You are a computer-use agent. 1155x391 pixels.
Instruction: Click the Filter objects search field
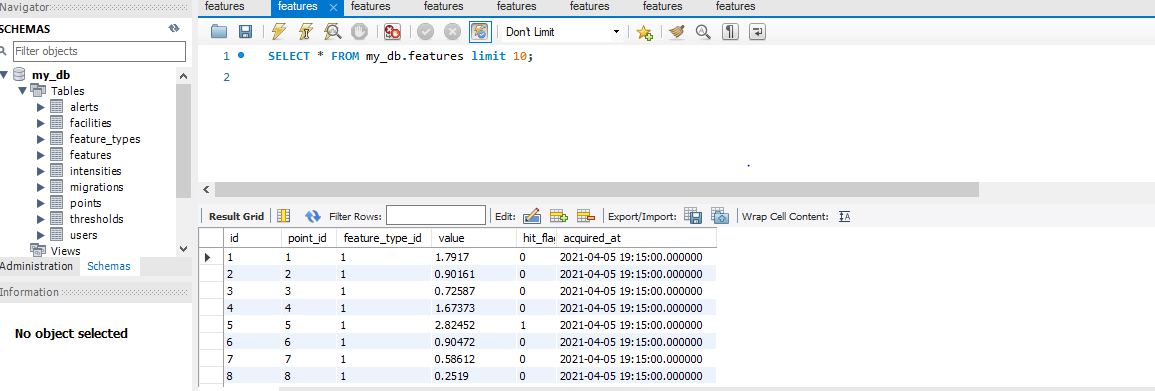coord(99,51)
